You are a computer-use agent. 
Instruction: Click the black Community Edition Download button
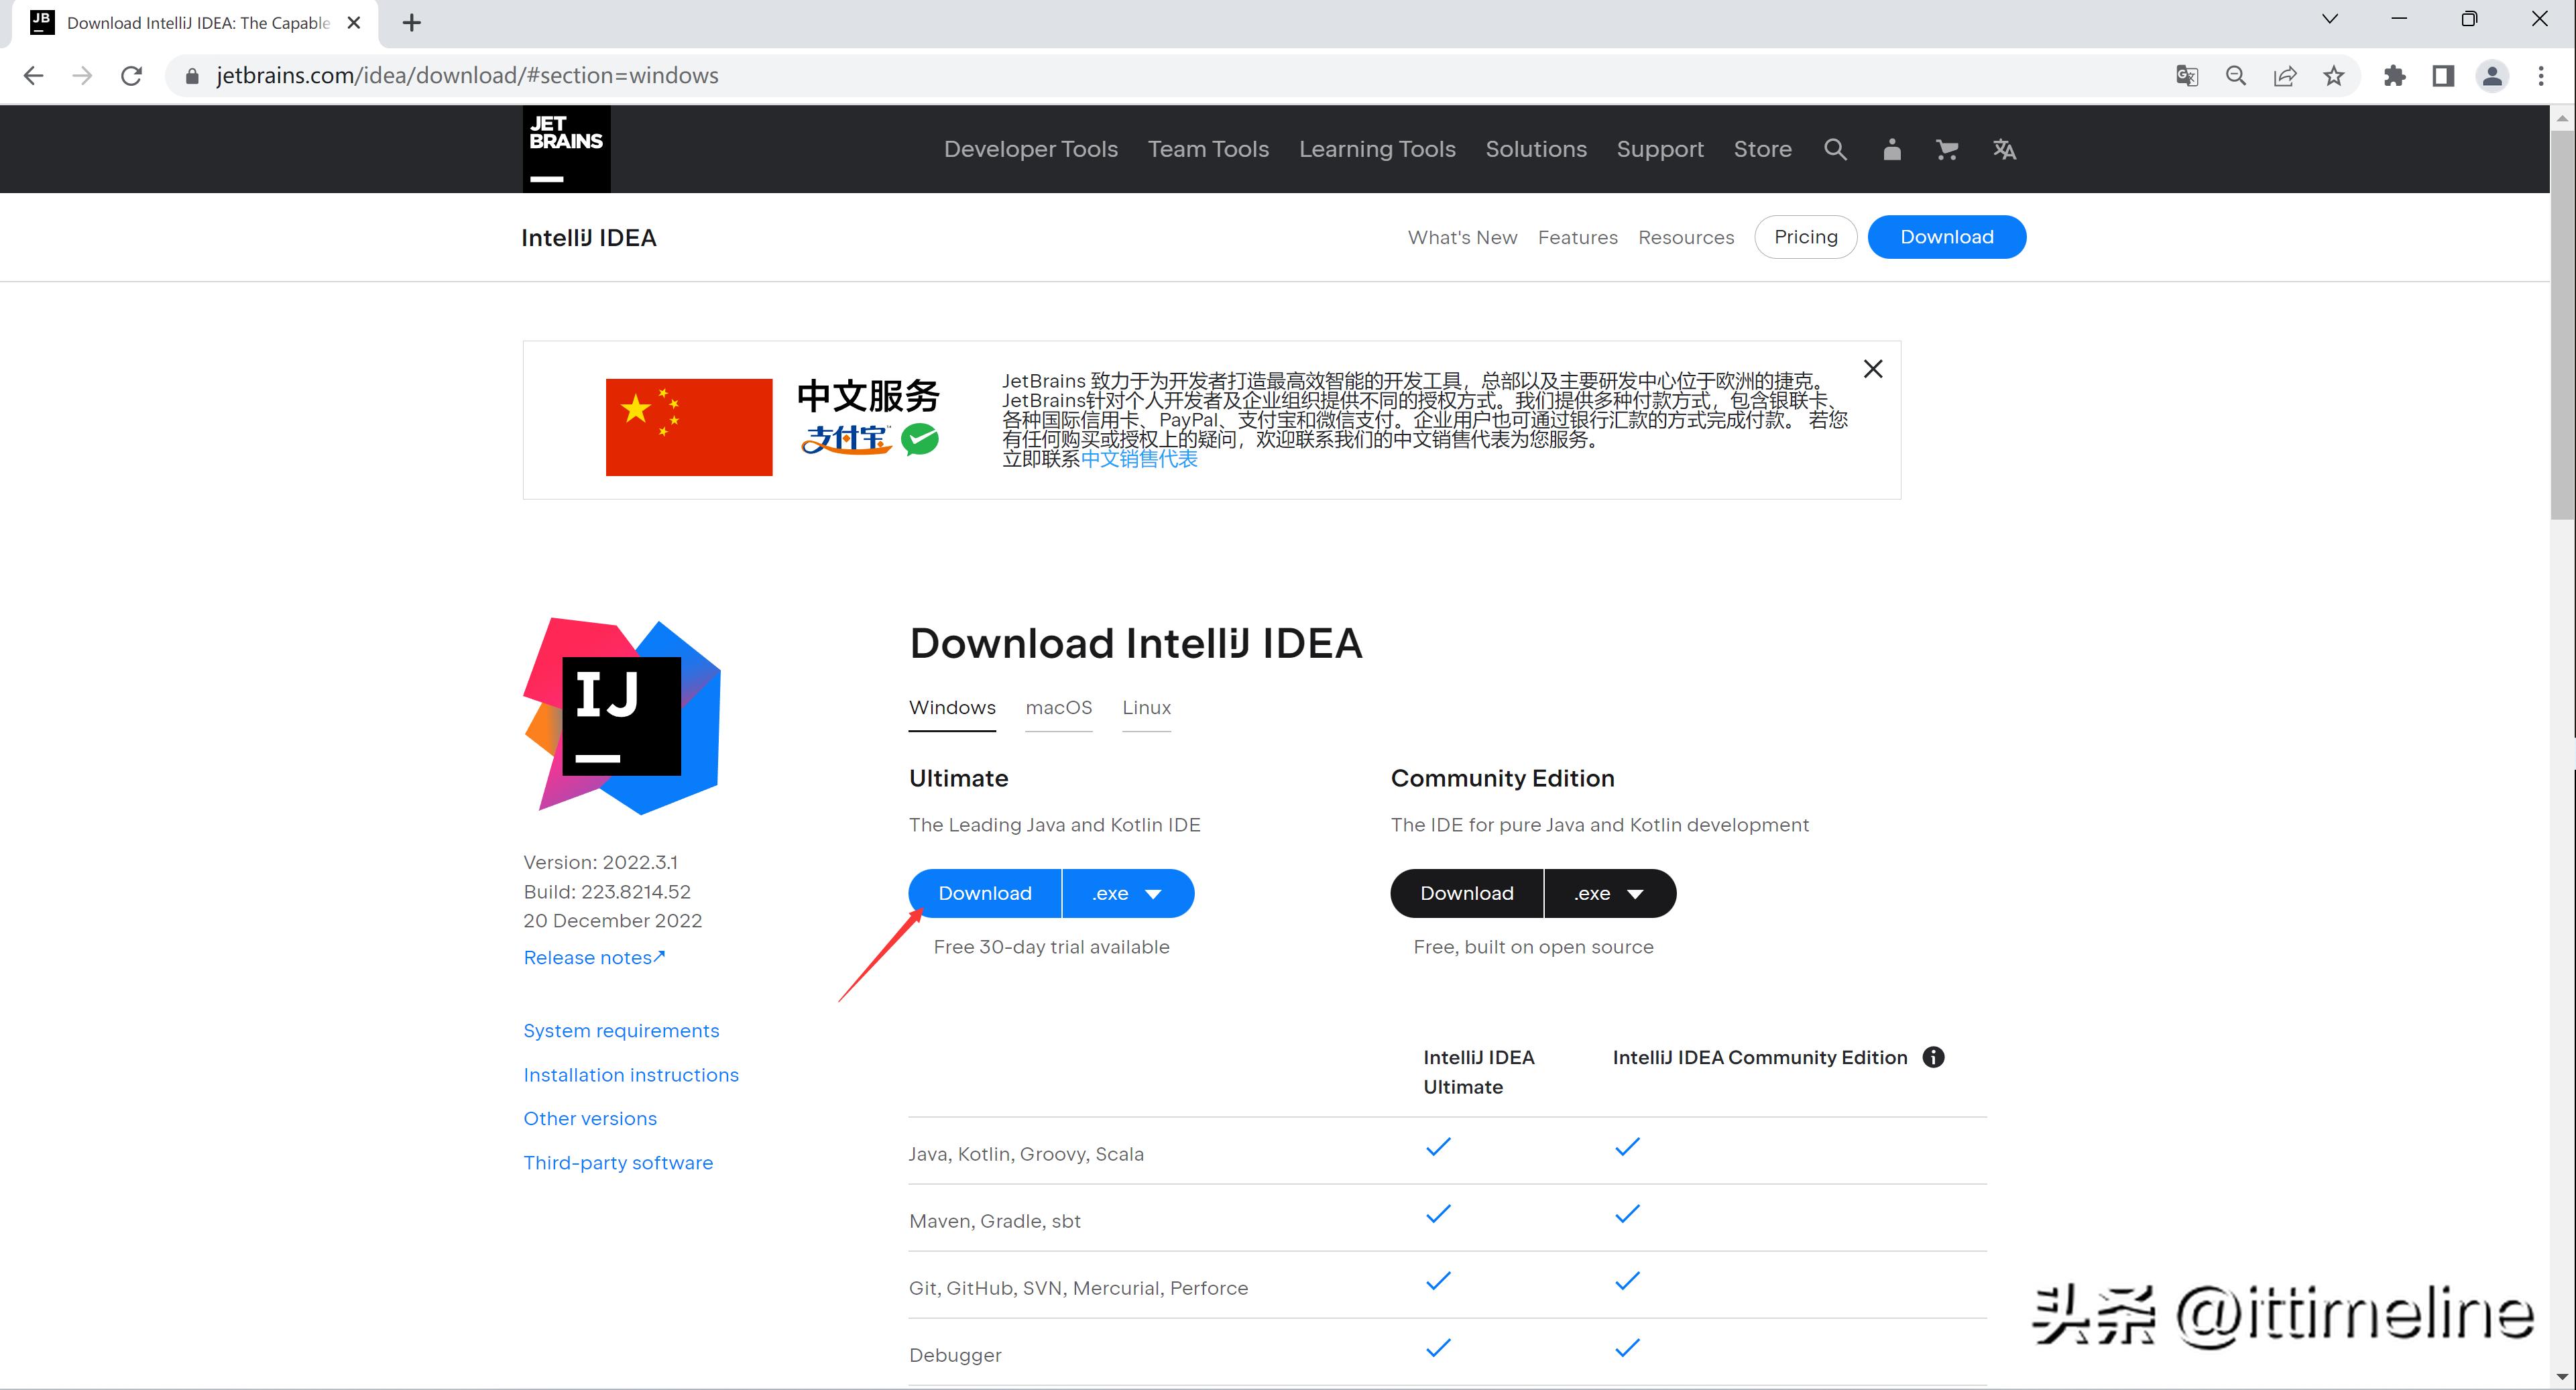(x=1467, y=893)
